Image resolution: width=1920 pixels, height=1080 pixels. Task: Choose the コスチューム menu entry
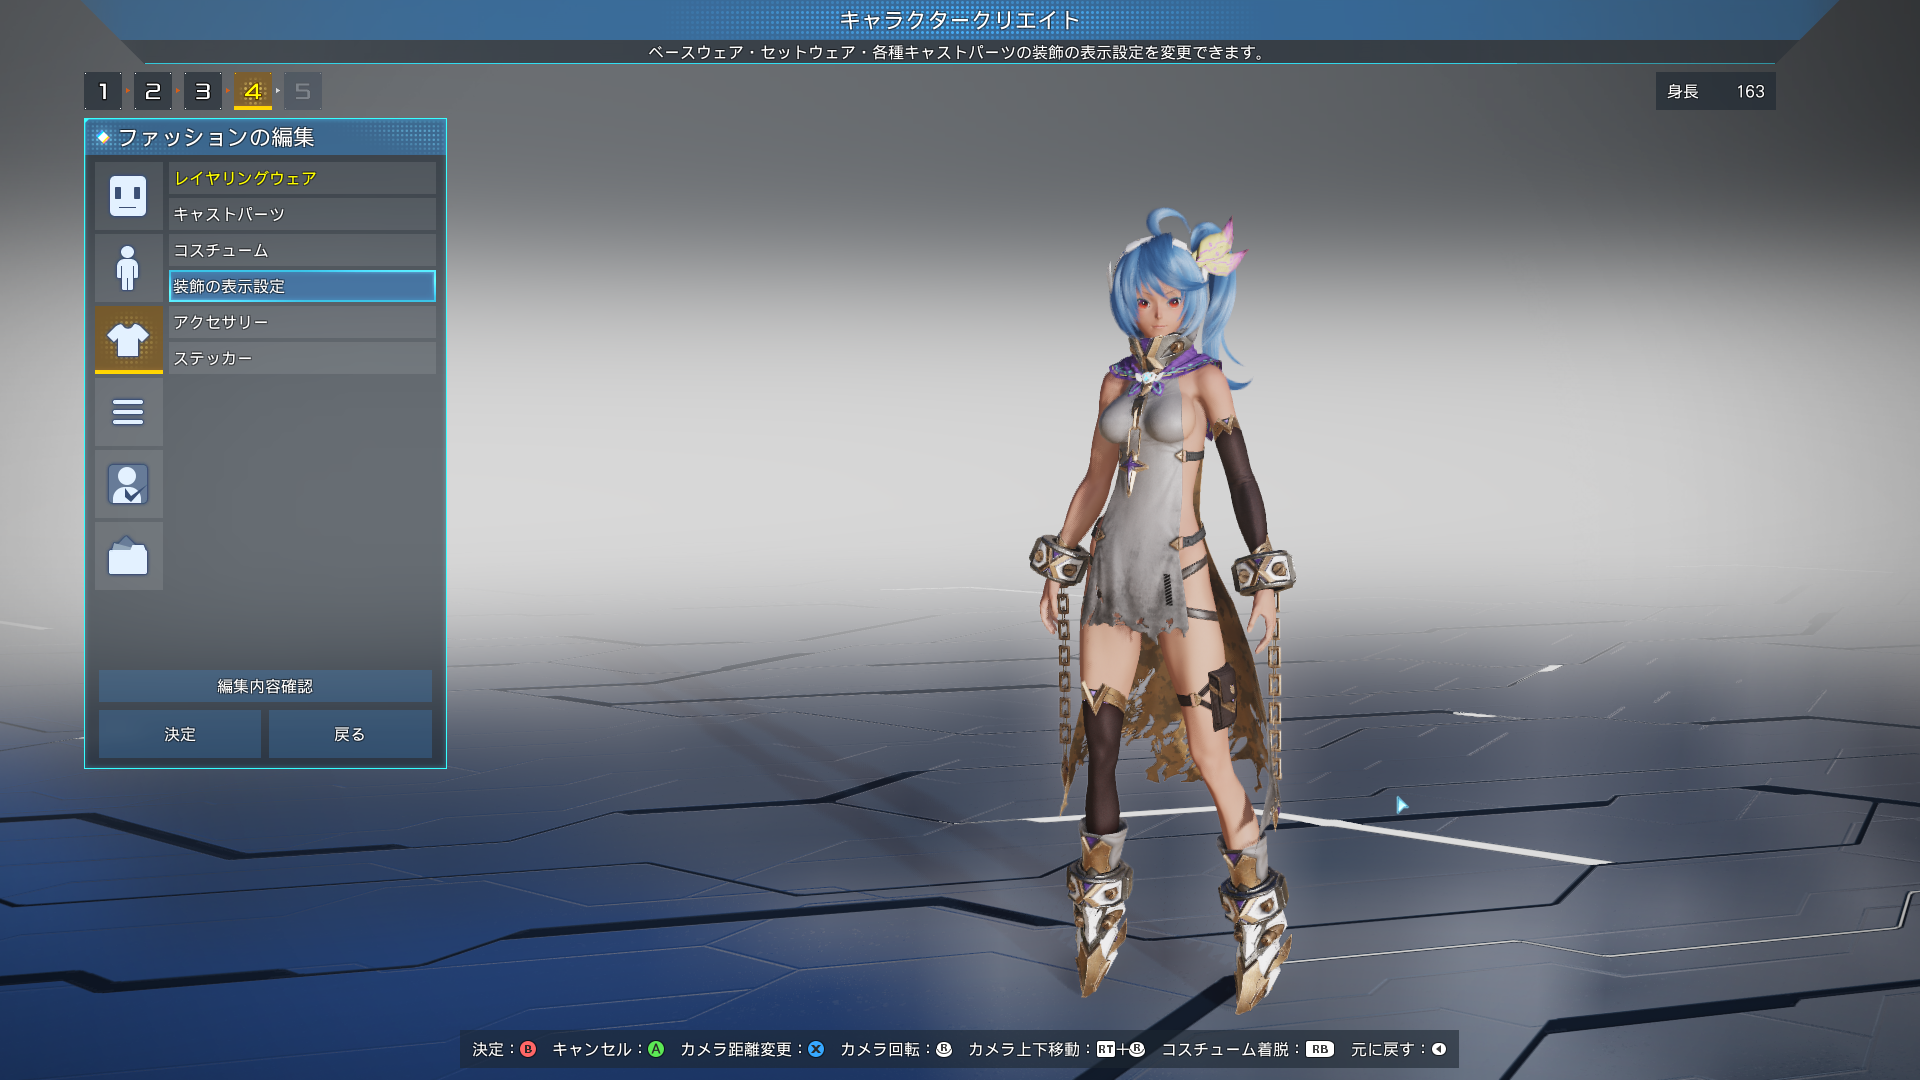[302, 250]
